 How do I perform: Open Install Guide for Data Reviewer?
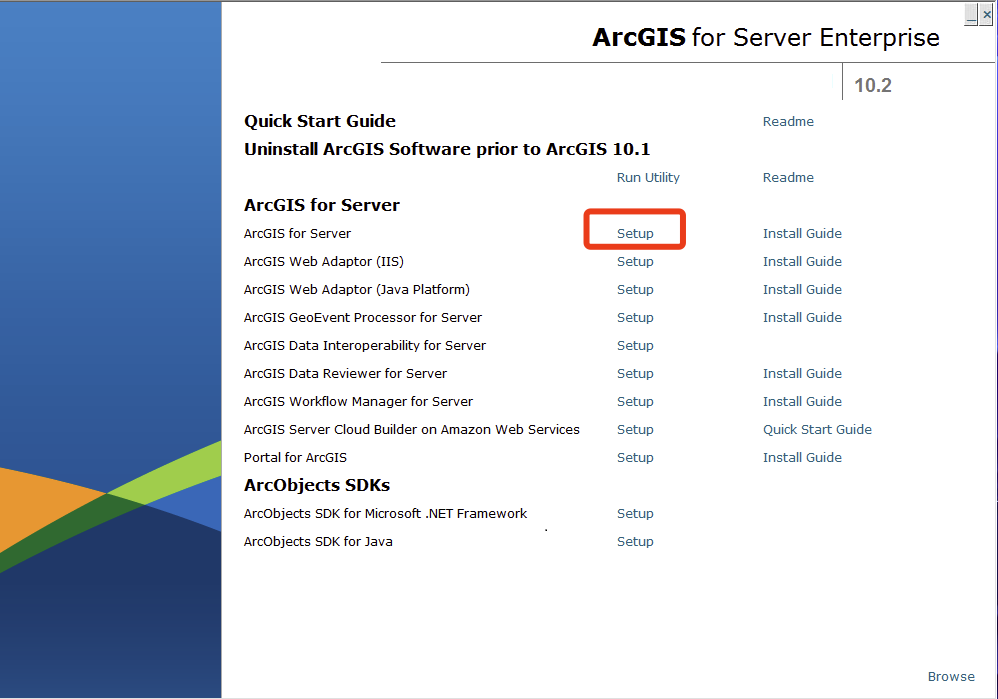tap(802, 374)
